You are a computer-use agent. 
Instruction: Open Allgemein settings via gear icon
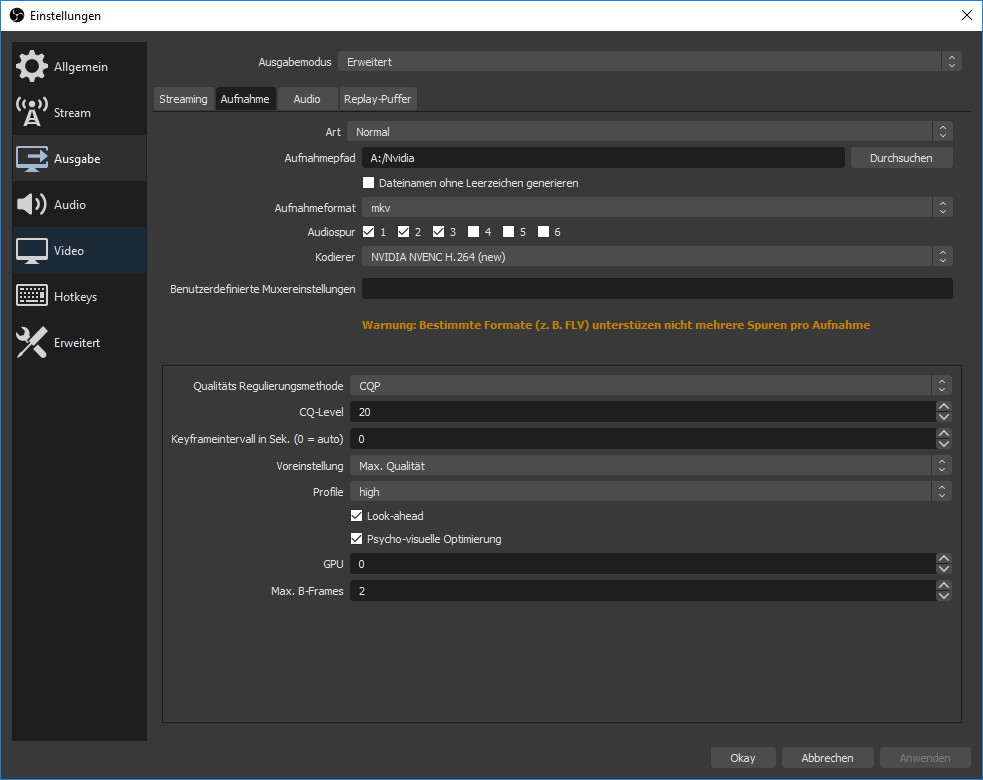[x=31, y=66]
